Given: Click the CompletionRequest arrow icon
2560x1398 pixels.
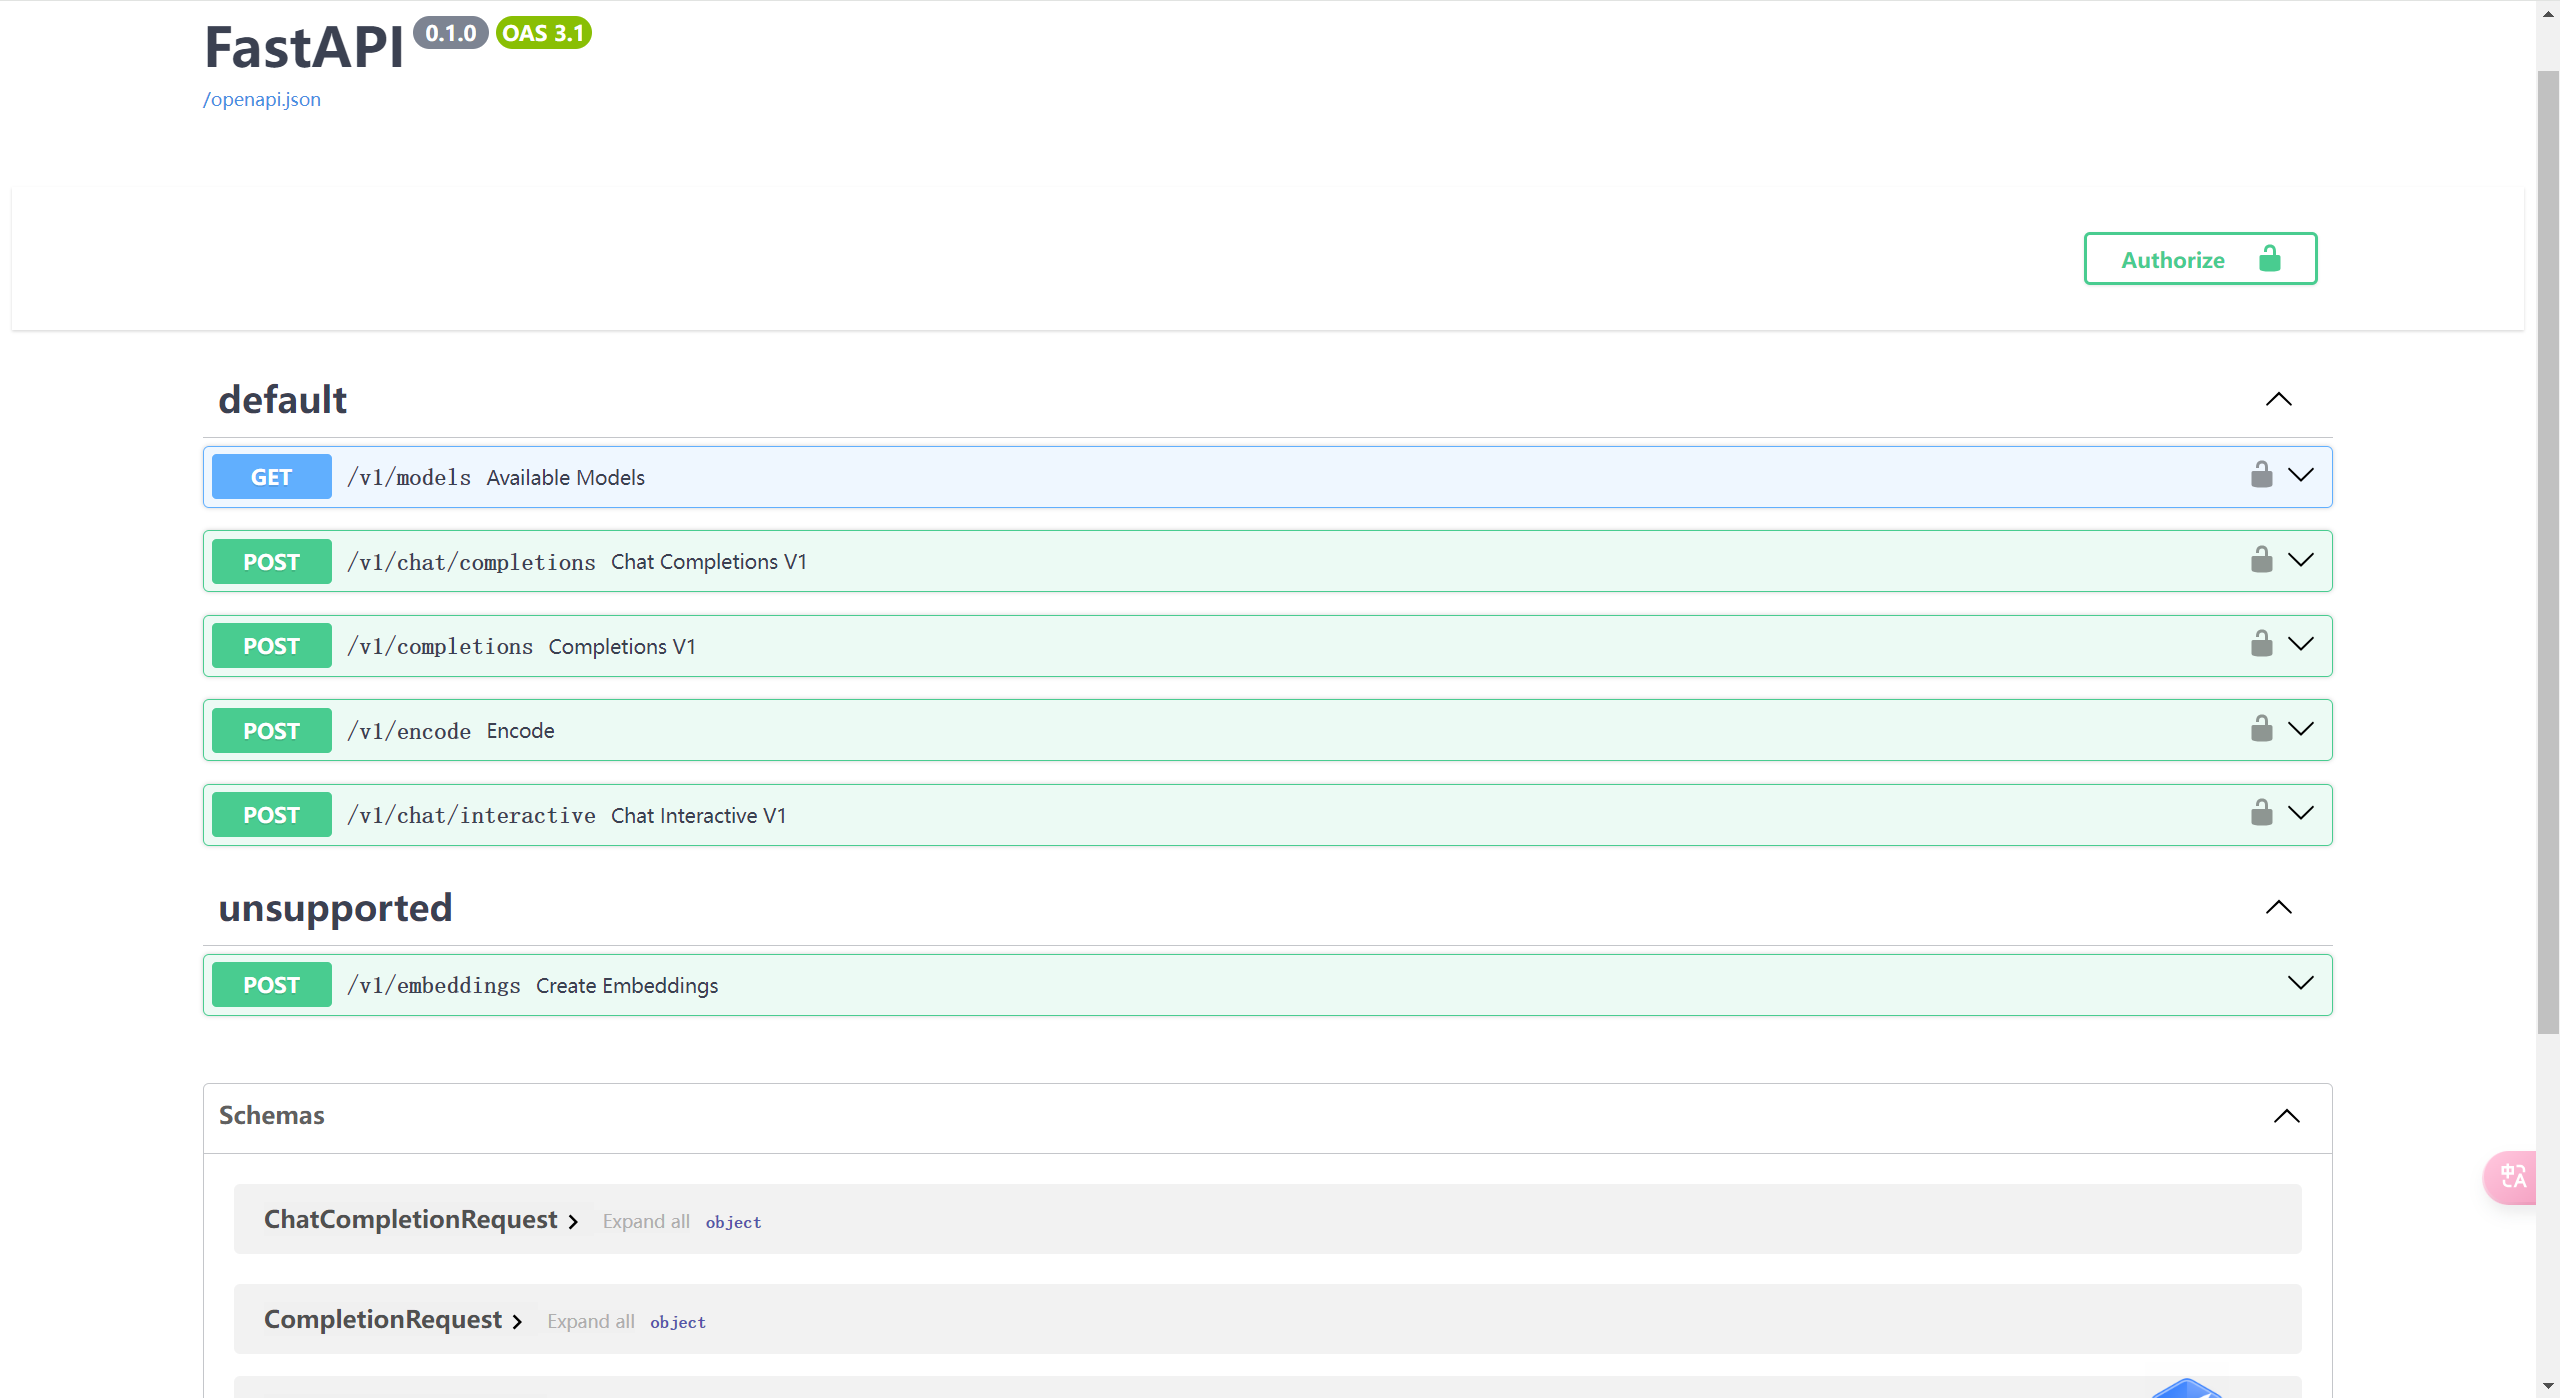Looking at the screenshot, I should point(517,1322).
